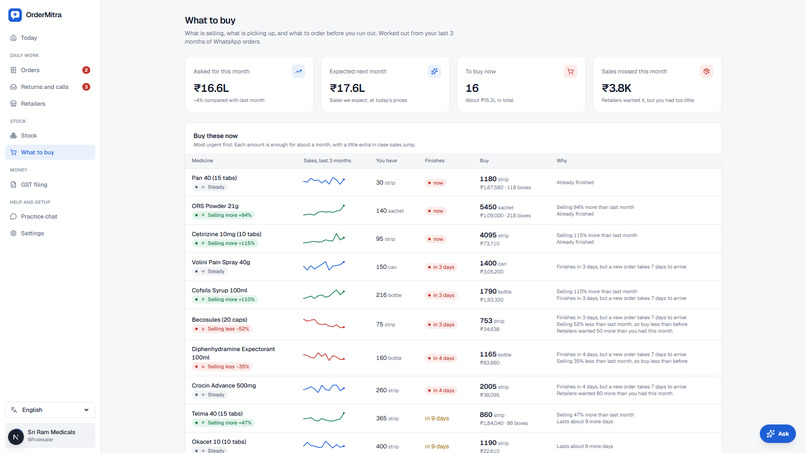Click the Settings gear icon
This screenshot has height=453, width=806.
coord(13,233)
